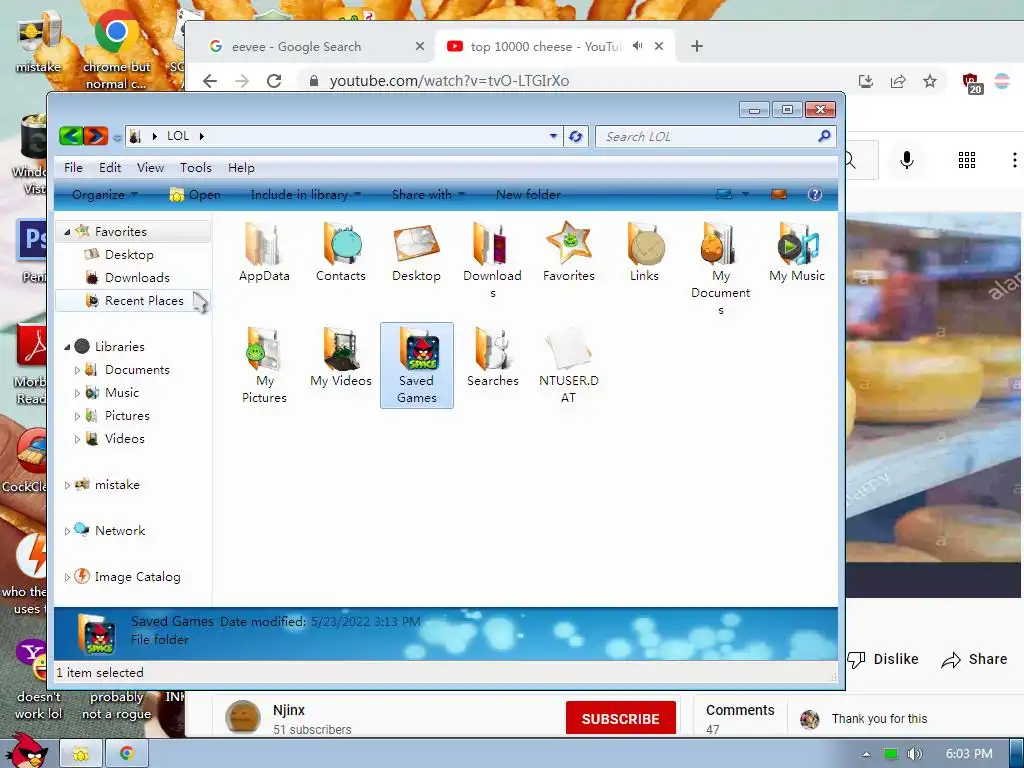Open the Share with dropdown

(x=428, y=195)
